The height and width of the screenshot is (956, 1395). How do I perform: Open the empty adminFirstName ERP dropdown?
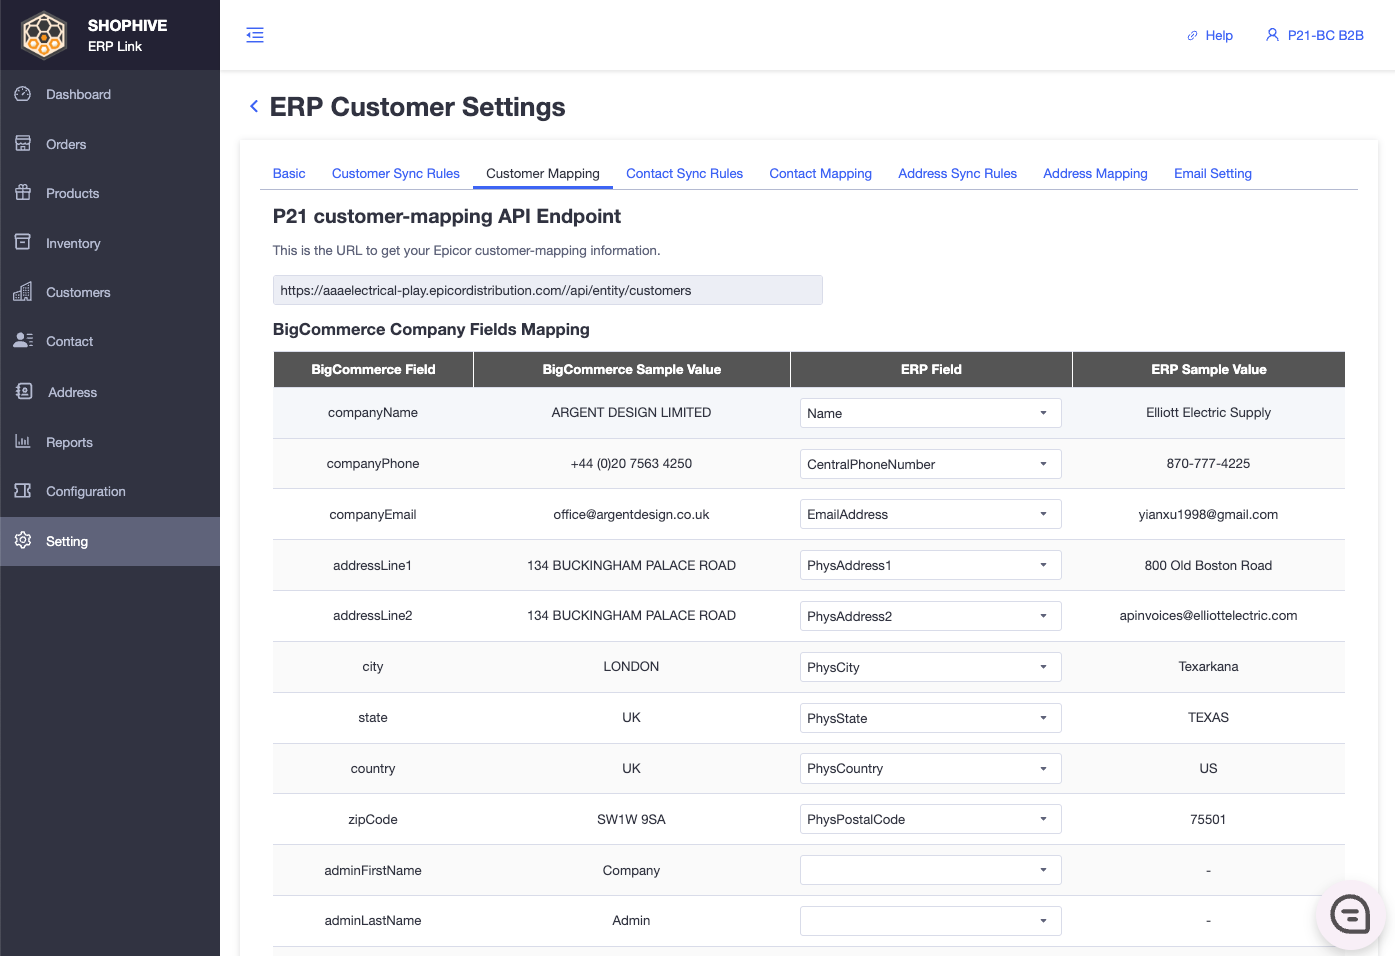coord(930,870)
